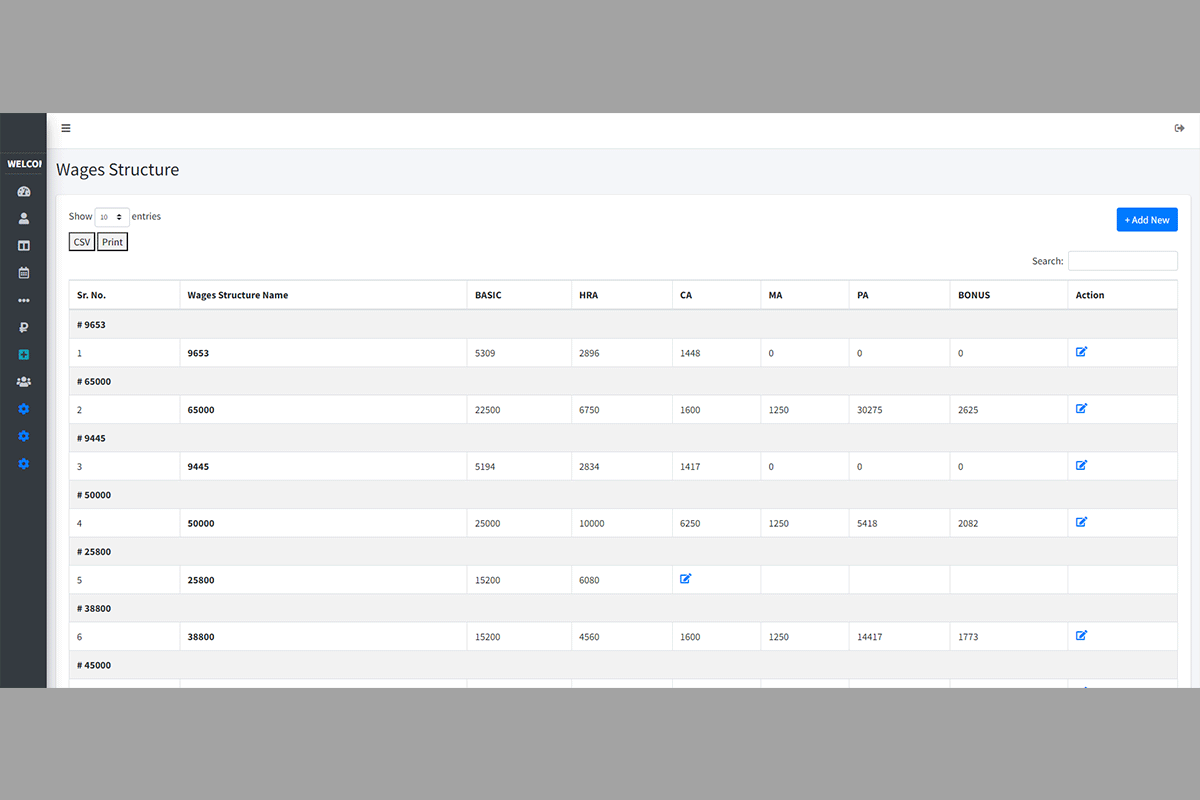
Task: Select the '# 9445' group row
Action: point(623,438)
